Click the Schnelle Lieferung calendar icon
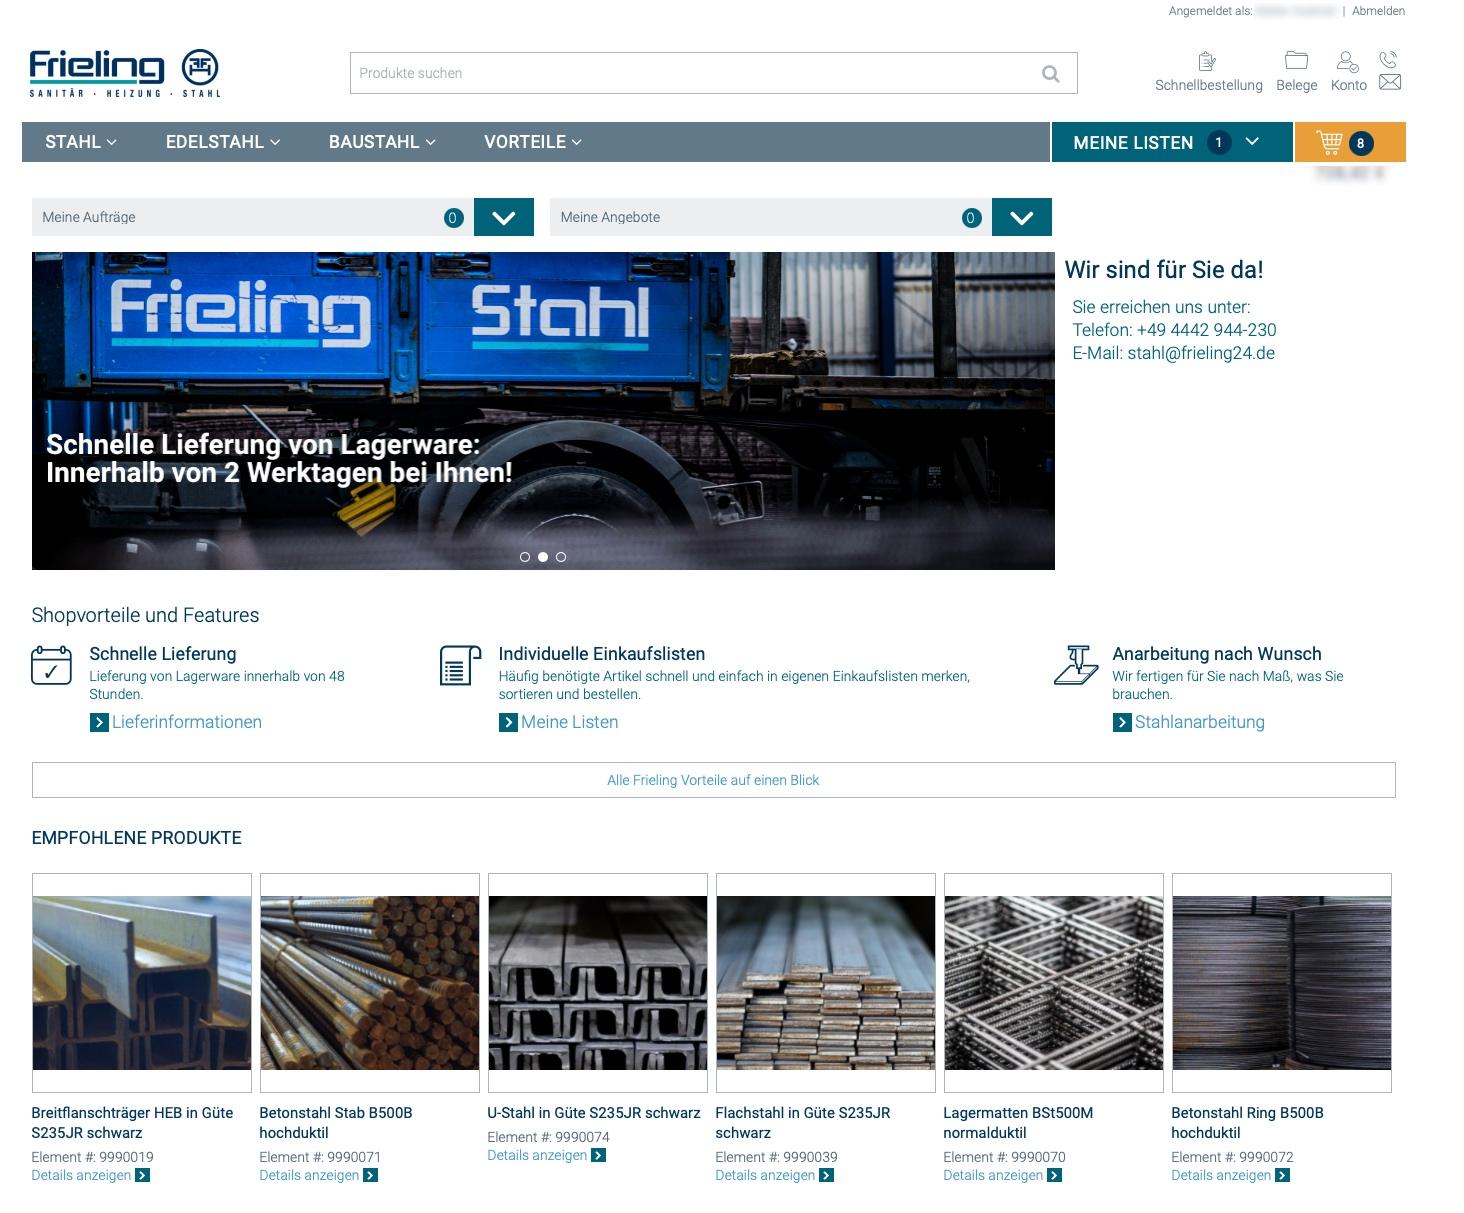1464x1213 pixels. tap(51, 665)
